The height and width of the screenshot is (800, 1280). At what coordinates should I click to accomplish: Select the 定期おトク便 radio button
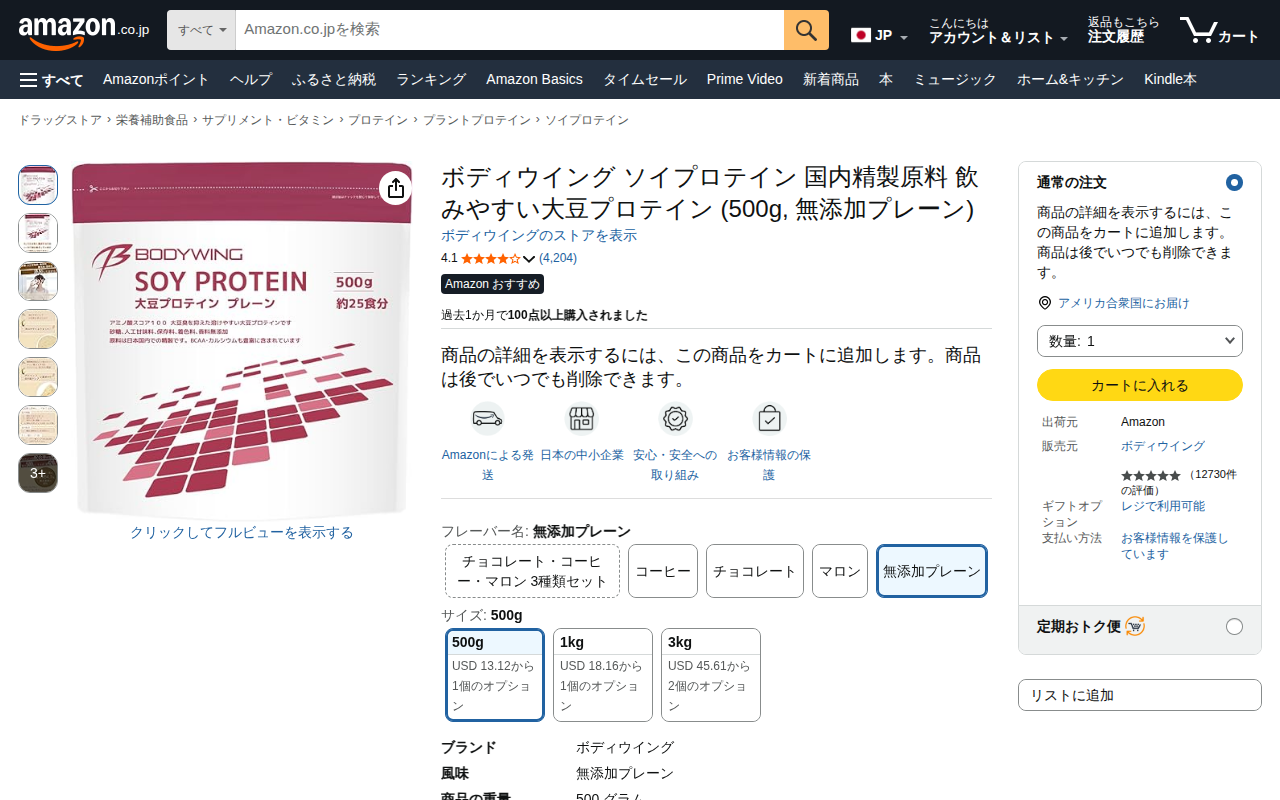tap(1234, 626)
